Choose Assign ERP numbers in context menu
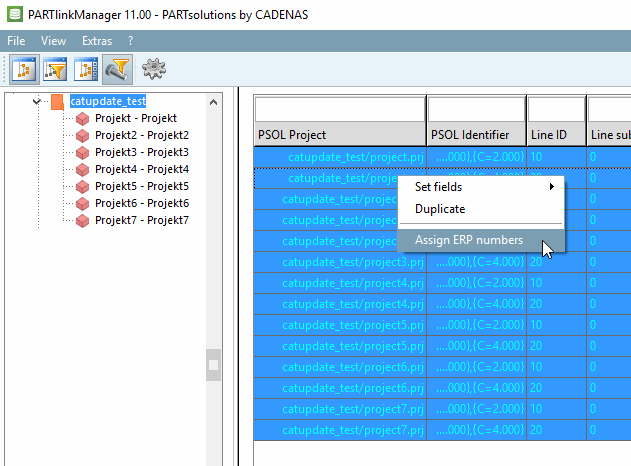This screenshot has width=631, height=466. [x=481, y=240]
